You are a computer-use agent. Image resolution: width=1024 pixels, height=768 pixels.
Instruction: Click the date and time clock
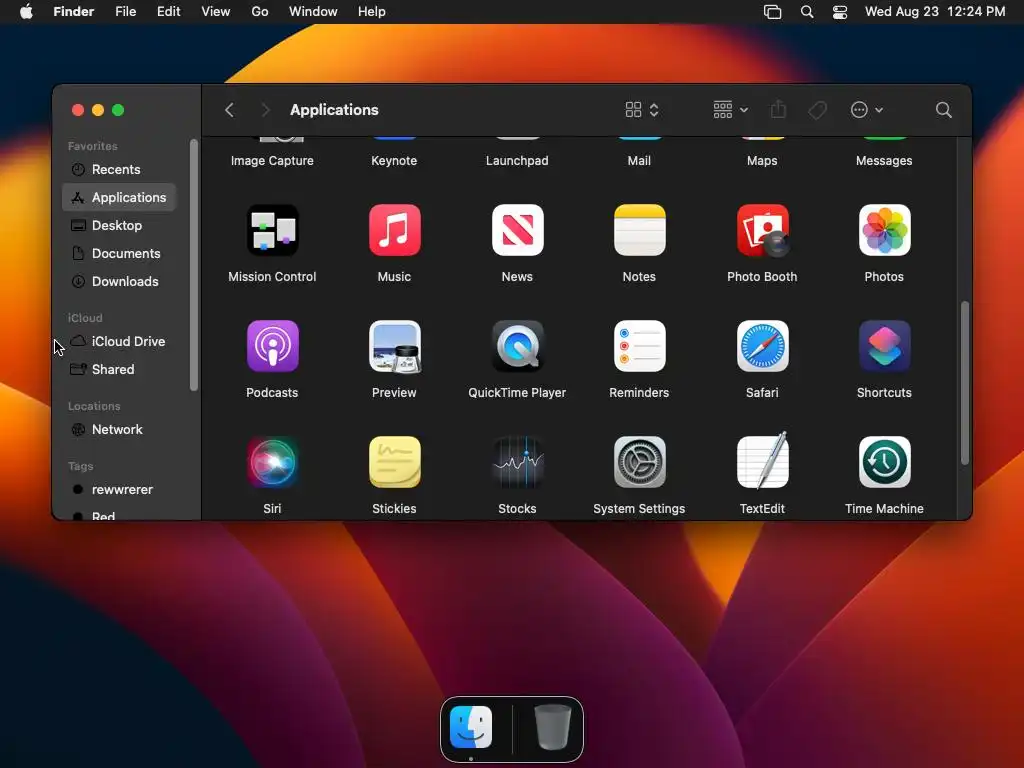pos(935,12)
